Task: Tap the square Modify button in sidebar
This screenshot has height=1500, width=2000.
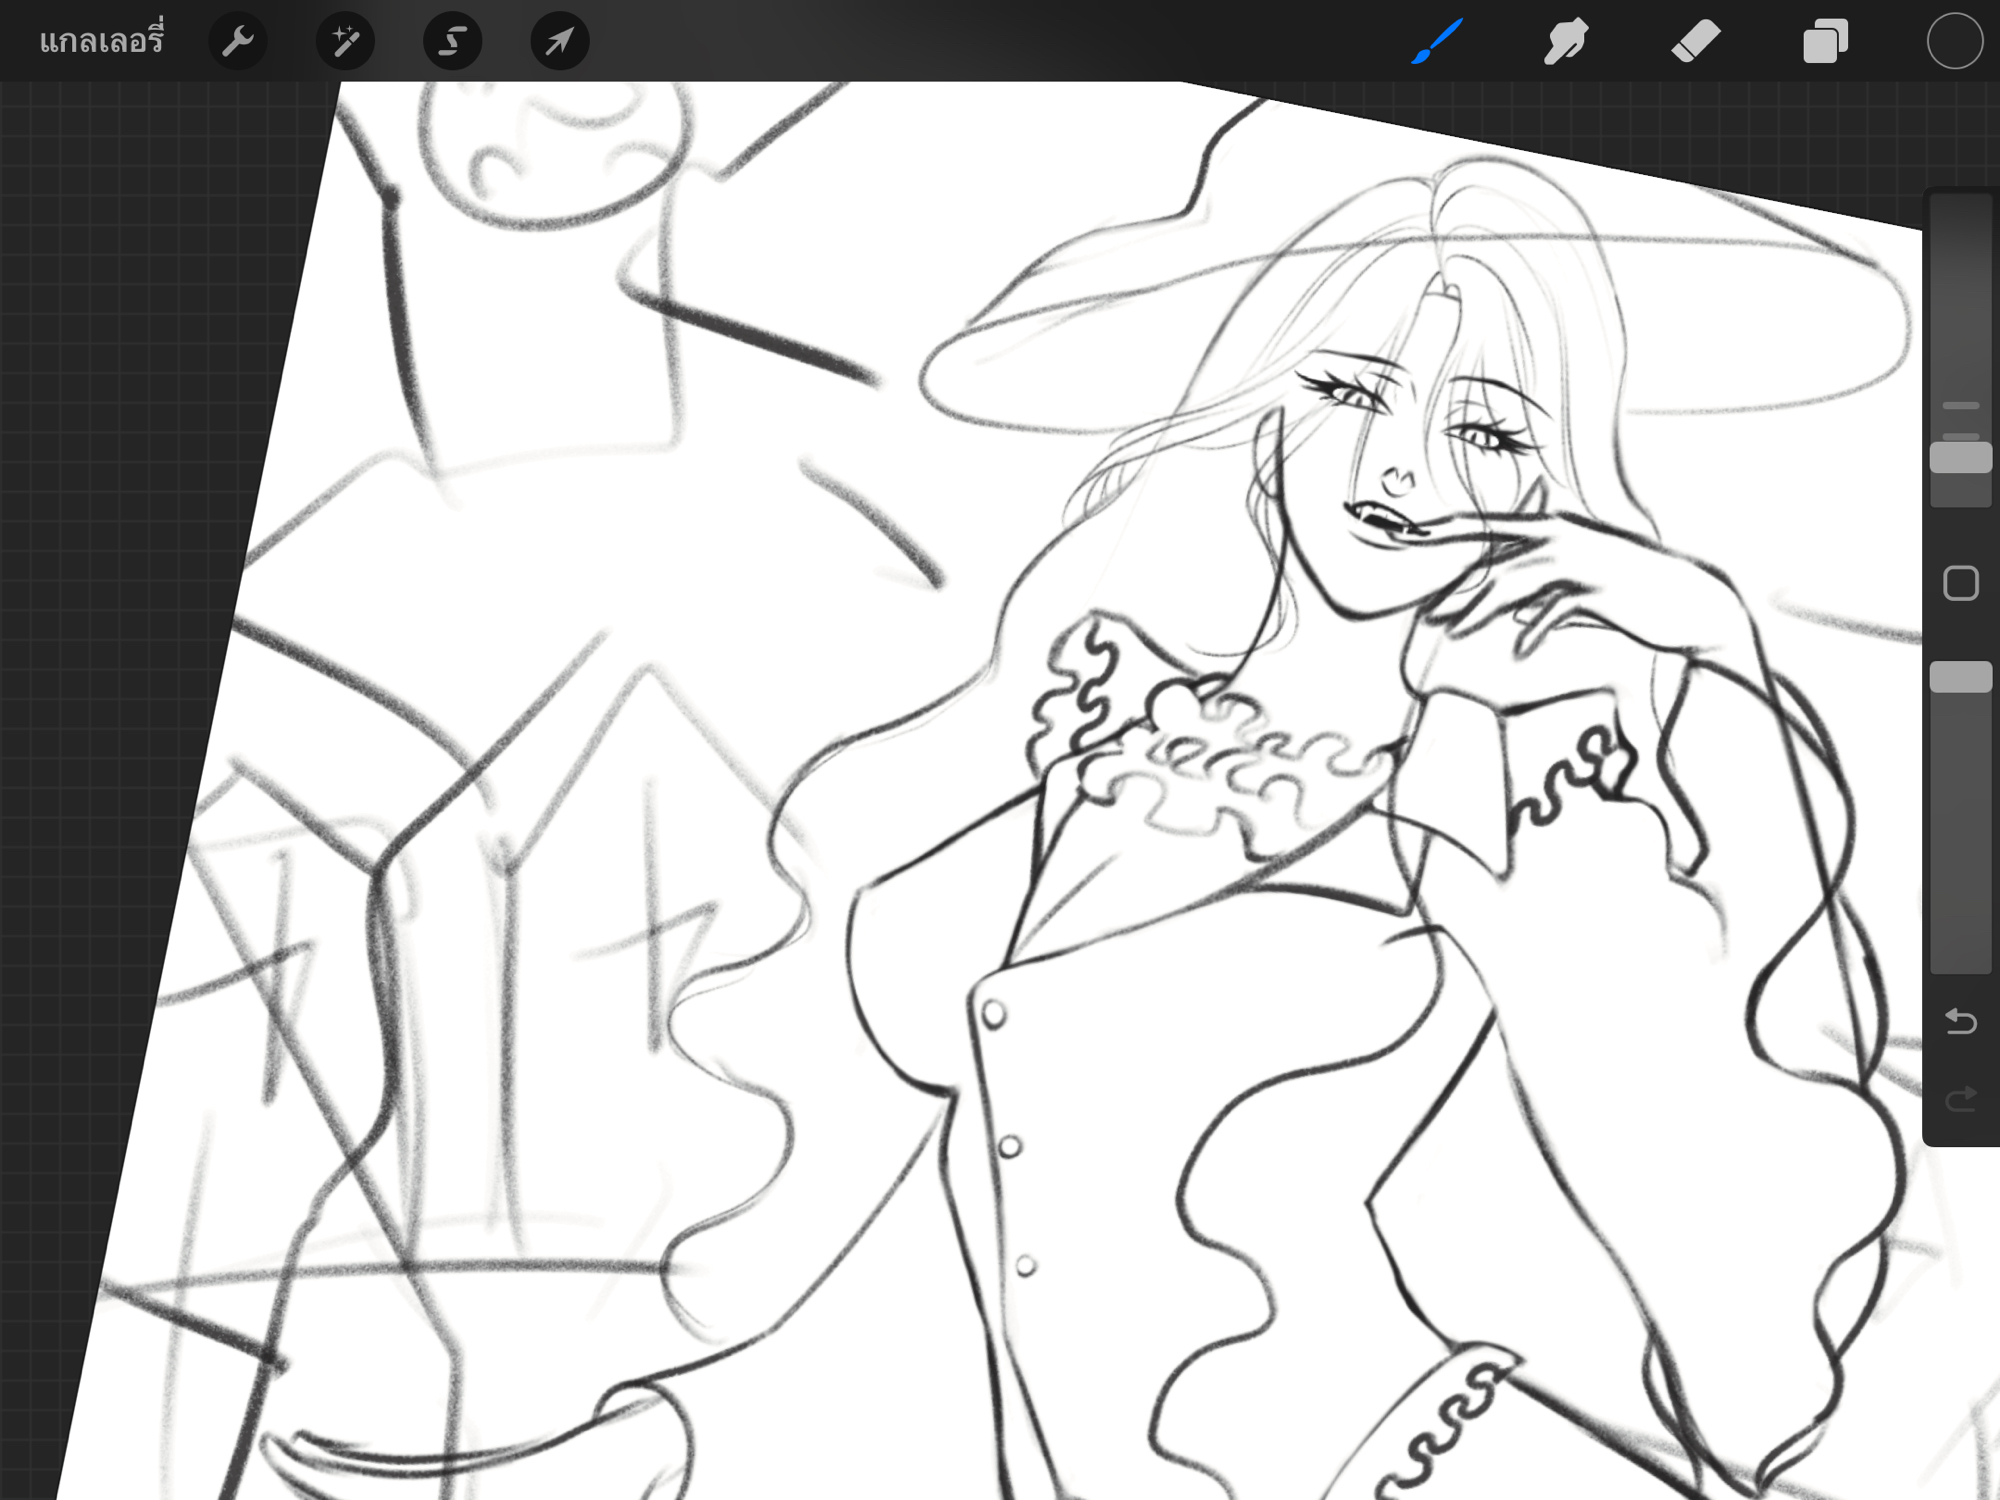Action: 1960,583
